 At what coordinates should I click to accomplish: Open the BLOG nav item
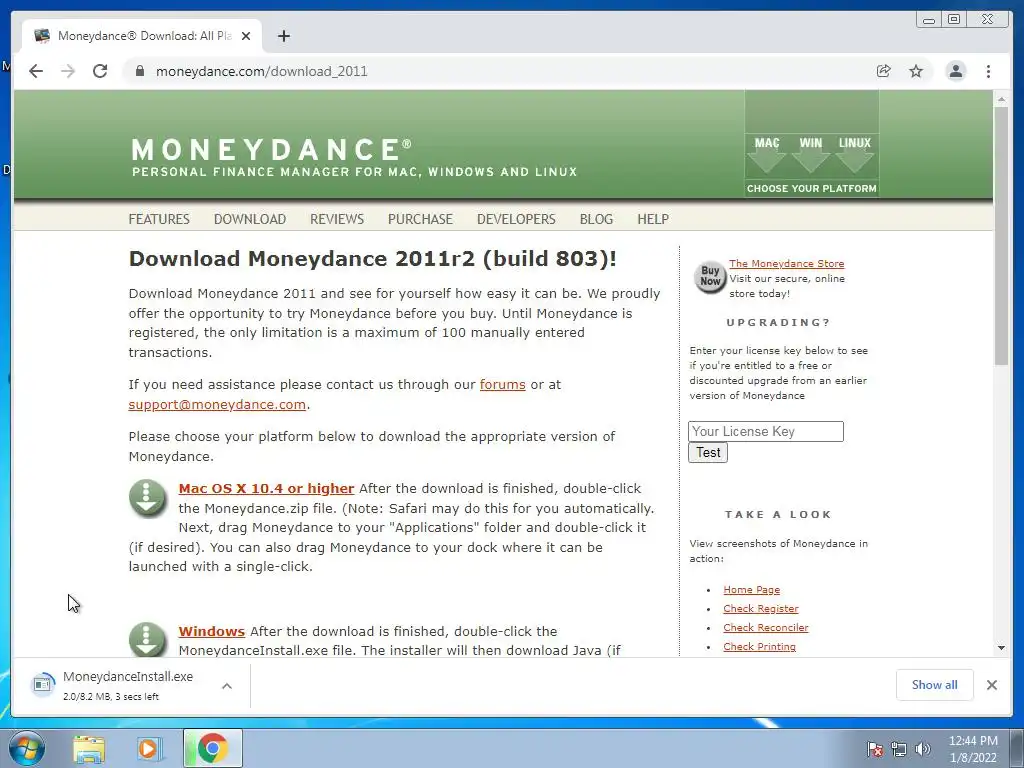click(x=596, y=219)
